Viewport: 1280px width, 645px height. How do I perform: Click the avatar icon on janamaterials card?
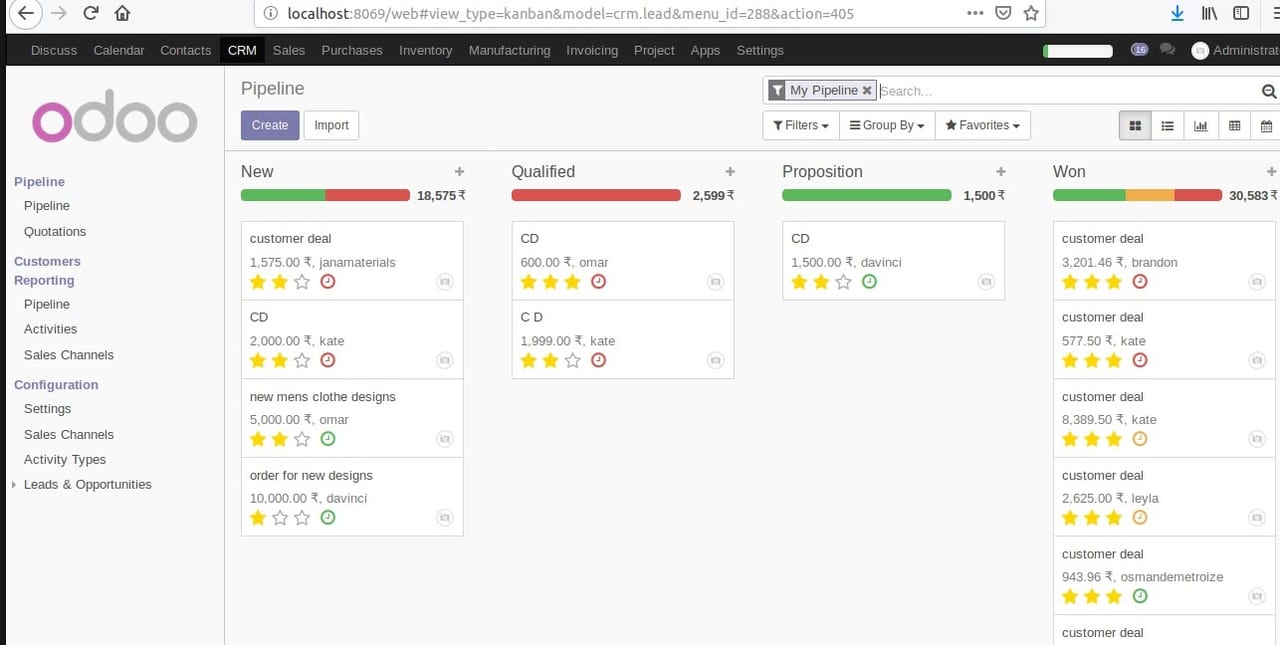445,282
